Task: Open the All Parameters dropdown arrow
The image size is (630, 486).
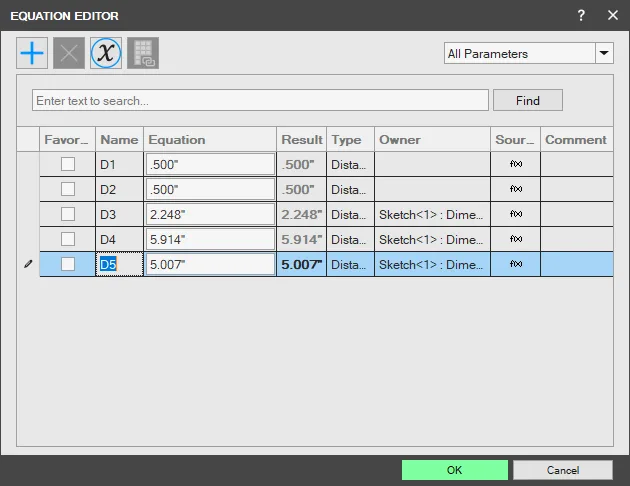Action: (x=604, y=53)
